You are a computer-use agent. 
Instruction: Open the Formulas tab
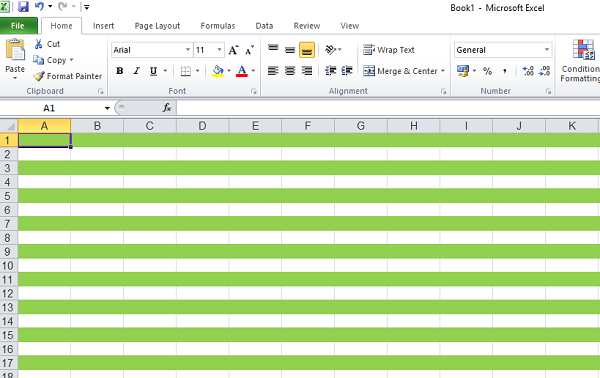(x=218, y=26)
